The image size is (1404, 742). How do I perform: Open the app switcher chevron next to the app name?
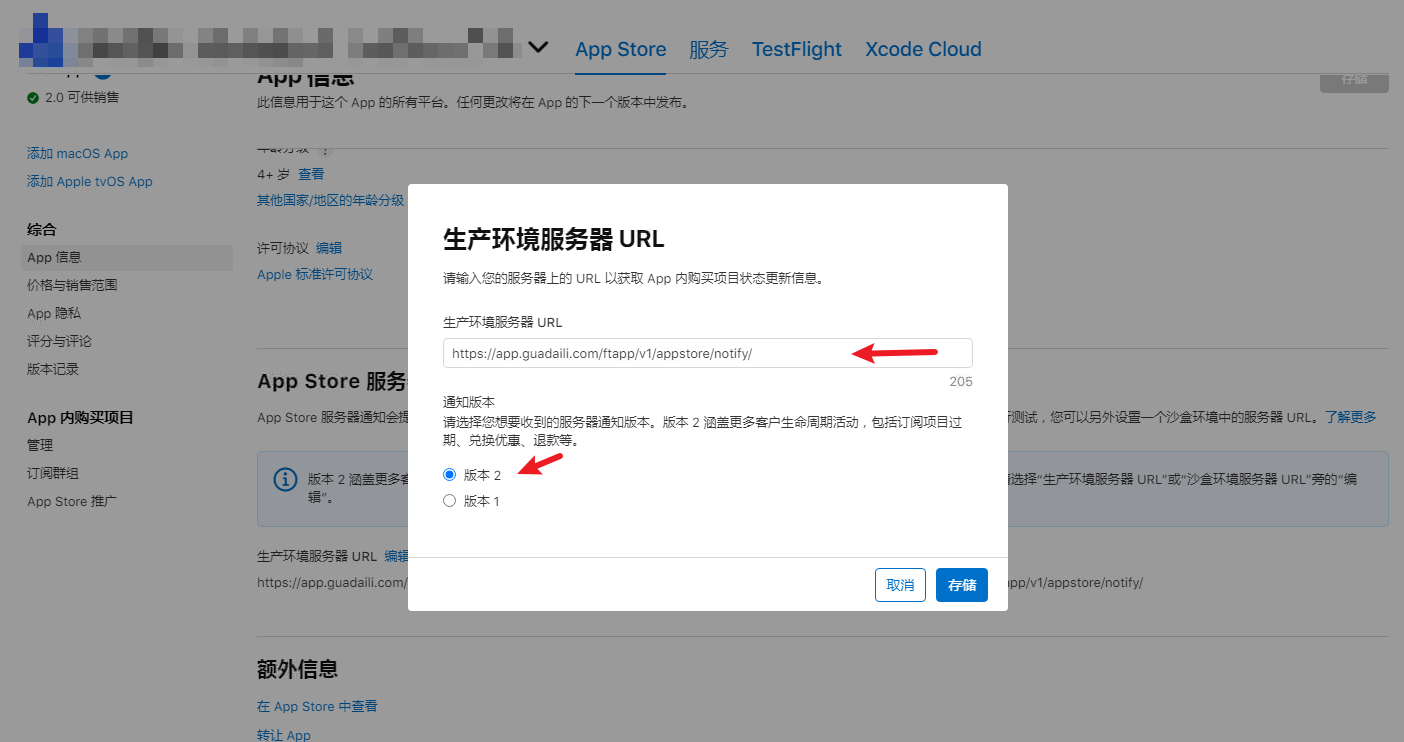coord(538,46)
